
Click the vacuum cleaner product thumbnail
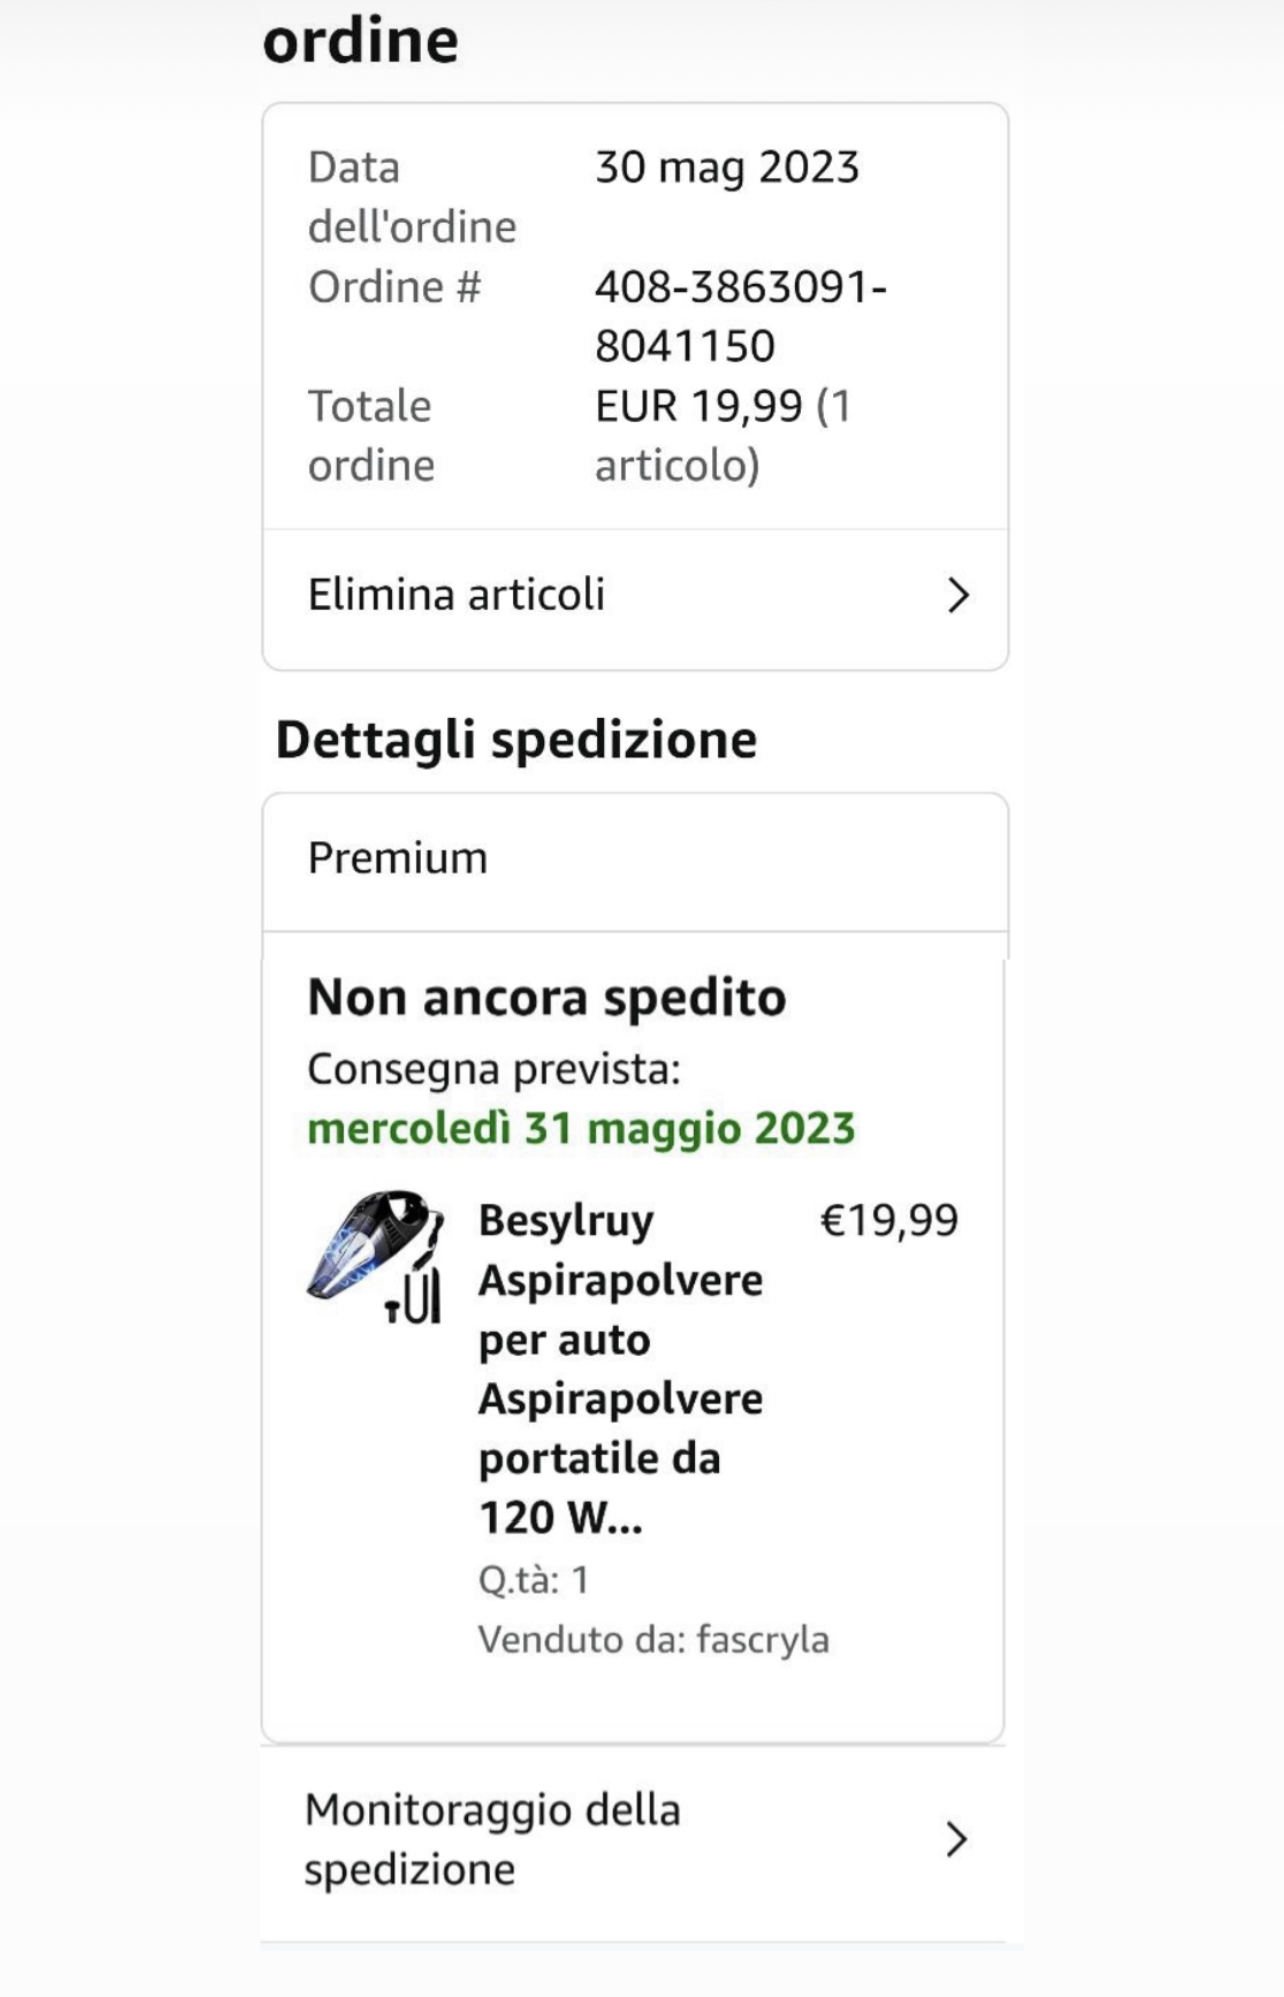tap(376, 1257)
